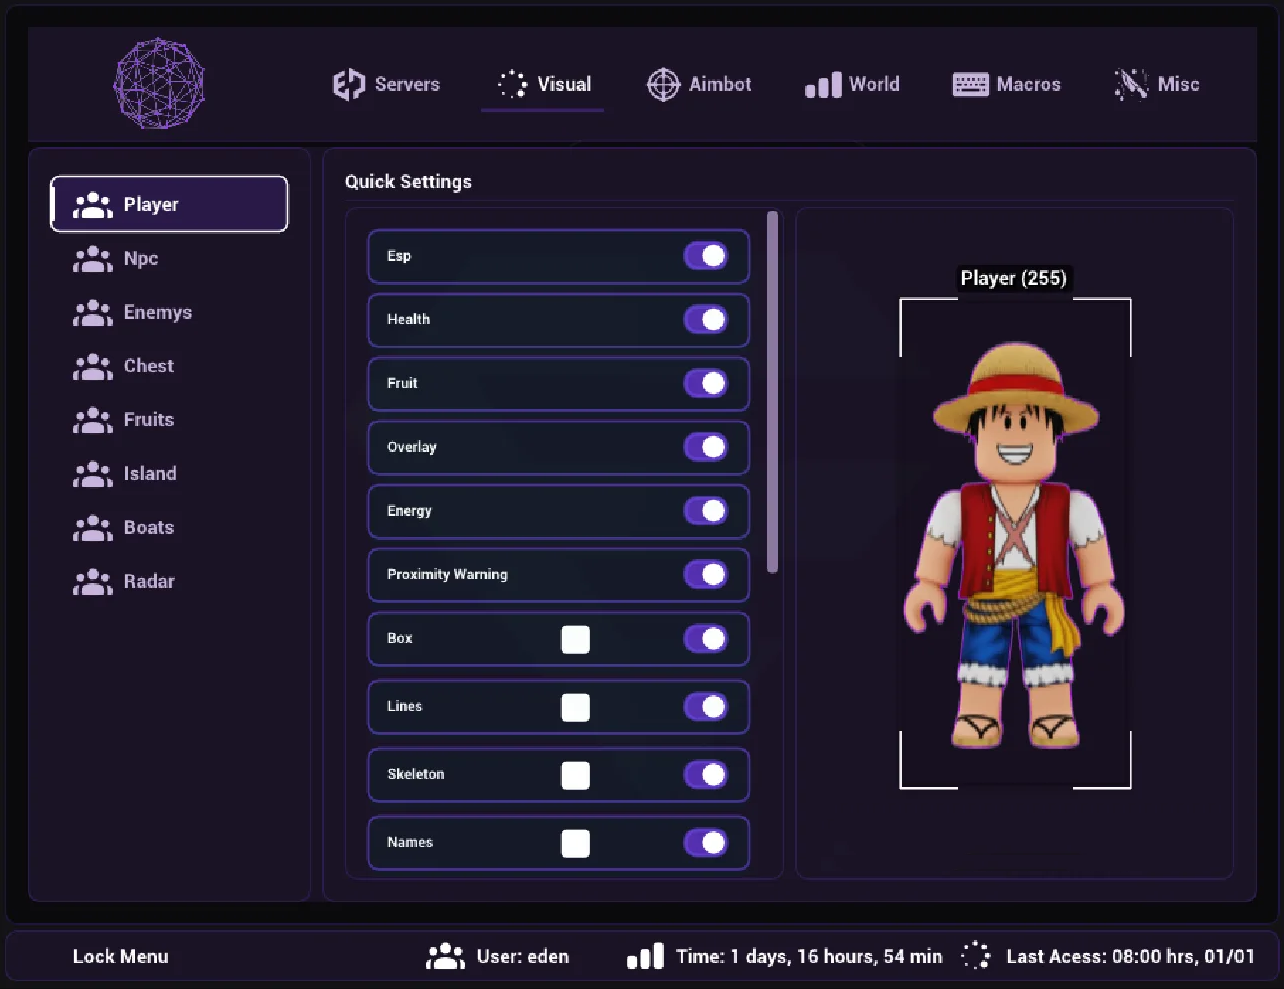Click the World bars icon
The width and height of the screenshot is (1284, 989).
pos(823,85)
